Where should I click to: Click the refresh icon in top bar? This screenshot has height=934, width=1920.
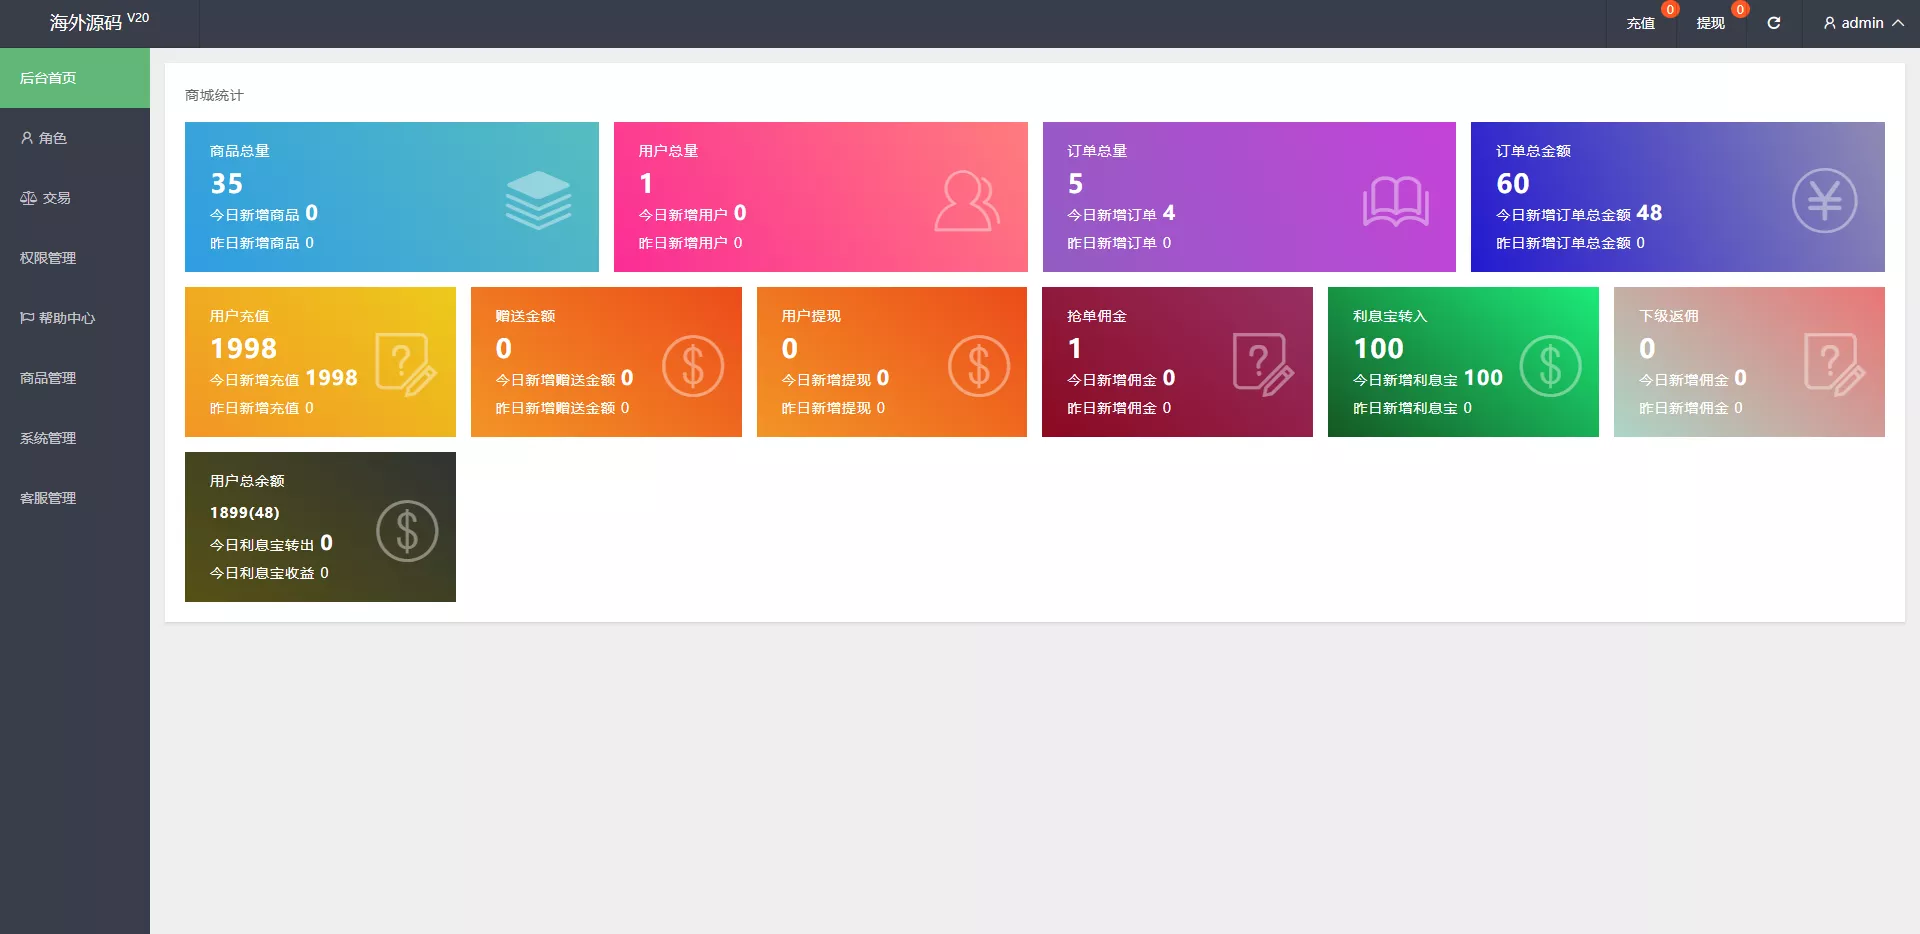[x=1773, y=23]
